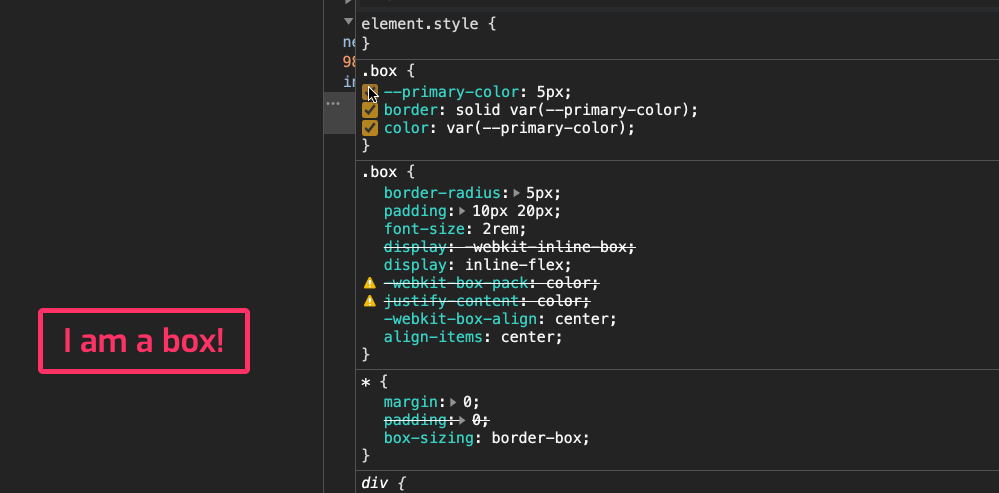This screenshot has width=999, height=493.
Task: Click warning icon next to justify-content
Action: 370,301
